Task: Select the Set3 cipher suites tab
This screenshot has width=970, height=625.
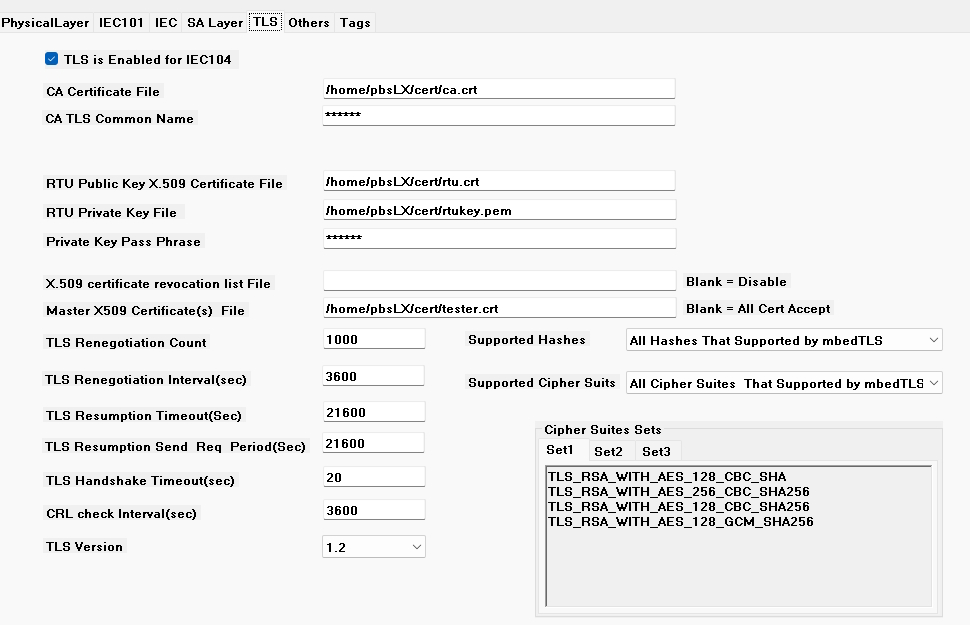Action: coord(657,451)
